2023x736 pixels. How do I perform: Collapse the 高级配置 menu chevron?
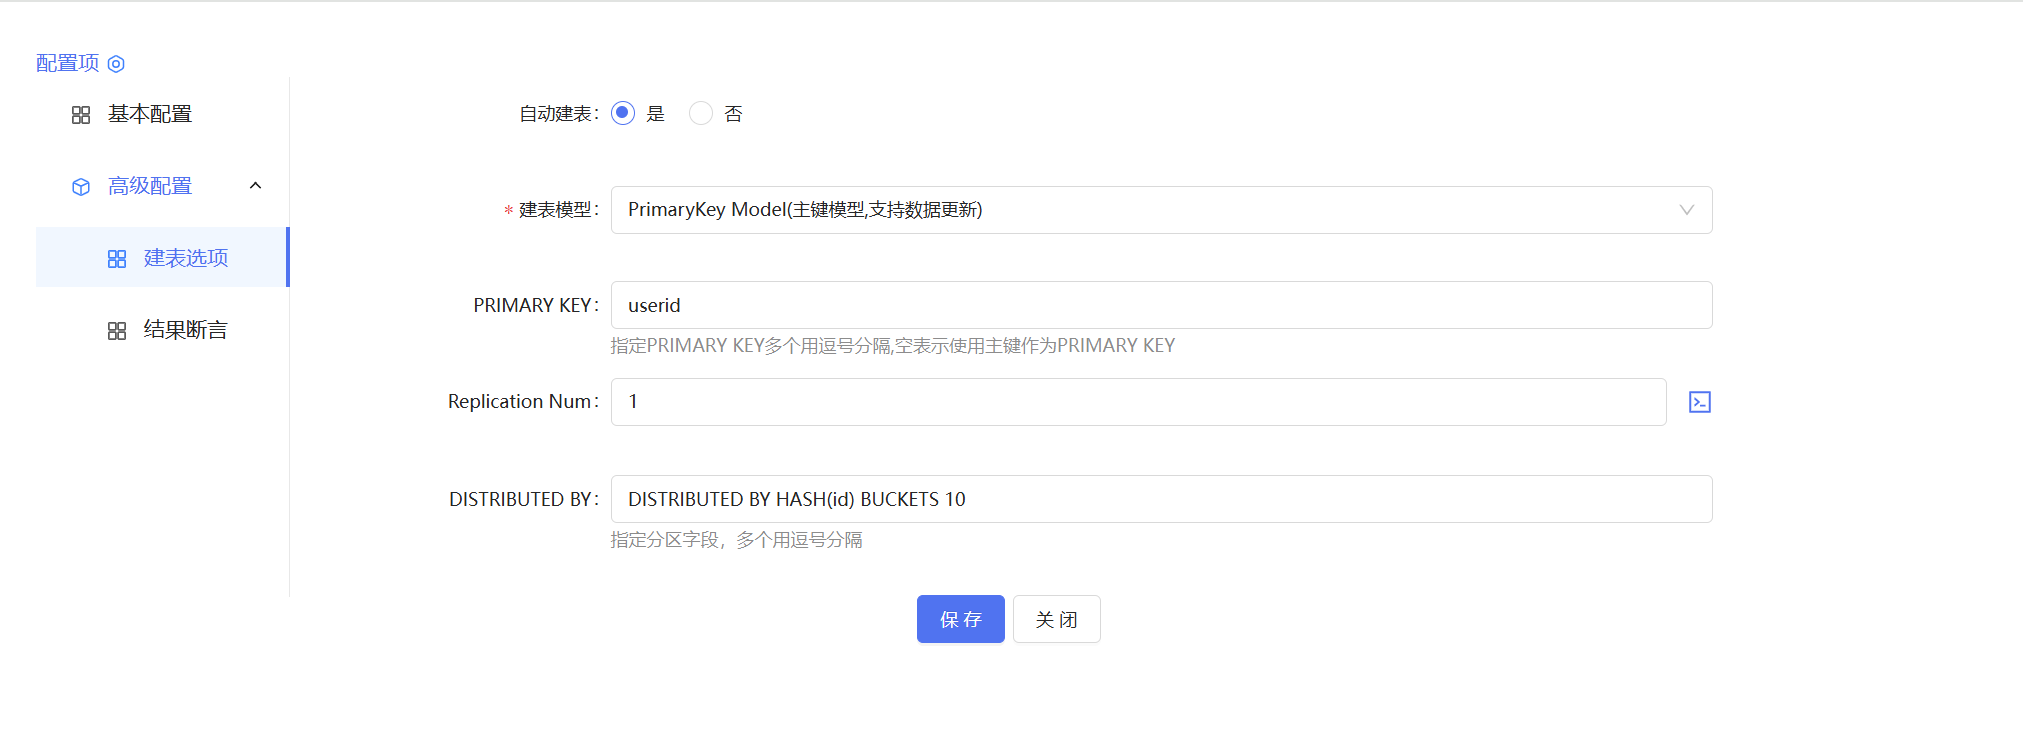[256, 186]
